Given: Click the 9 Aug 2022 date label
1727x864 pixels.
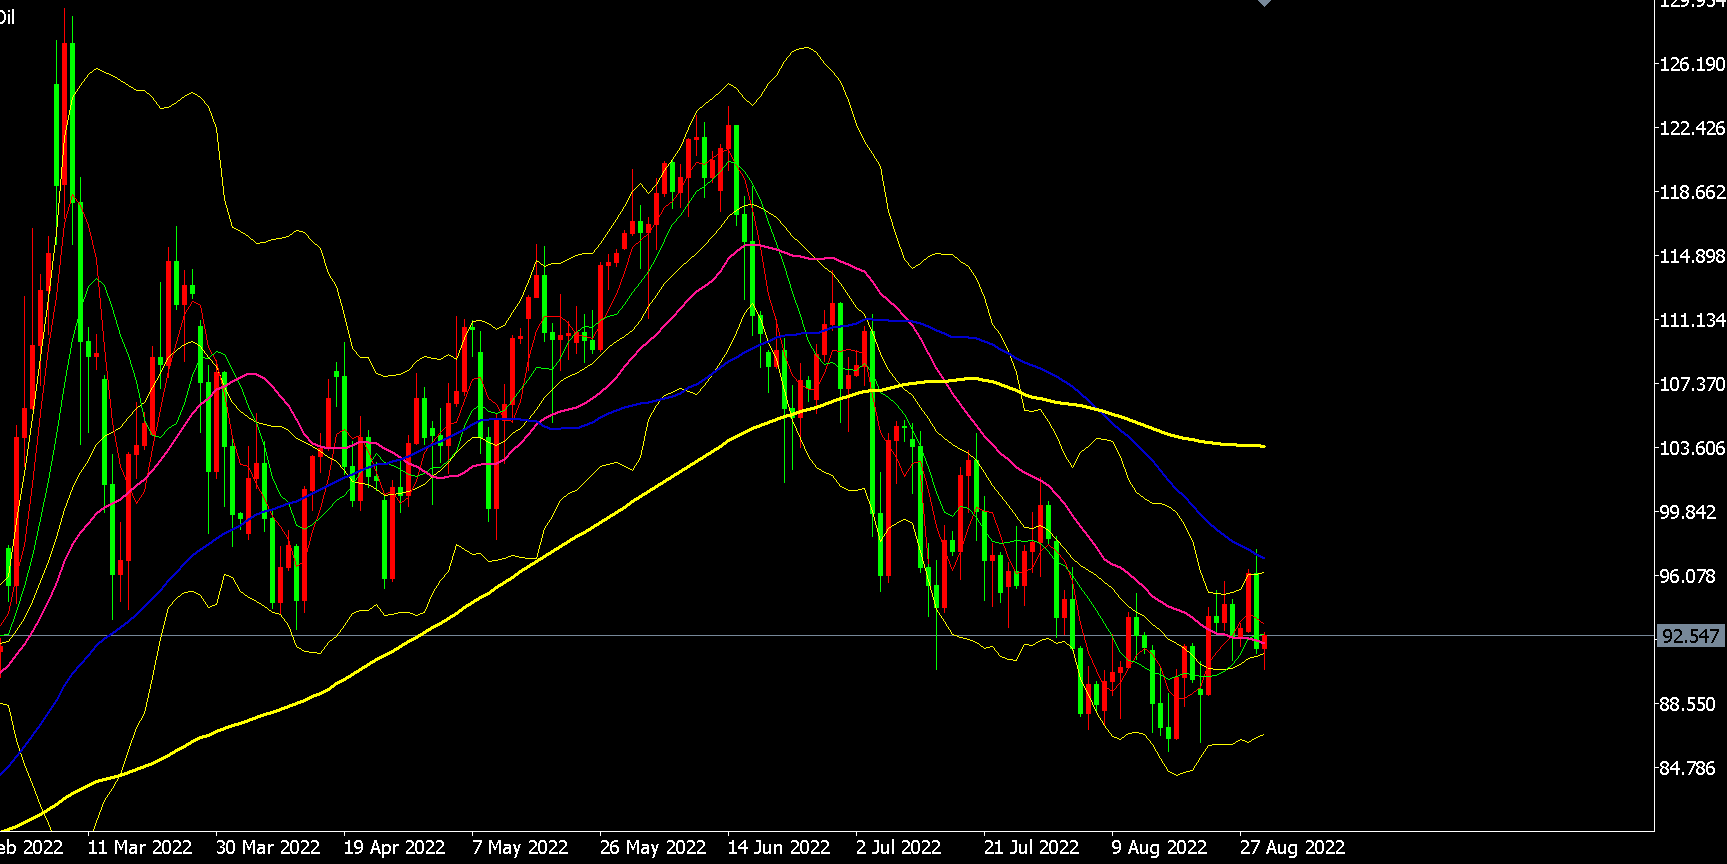Looking at the screenshot, I should pos(1160,847).
